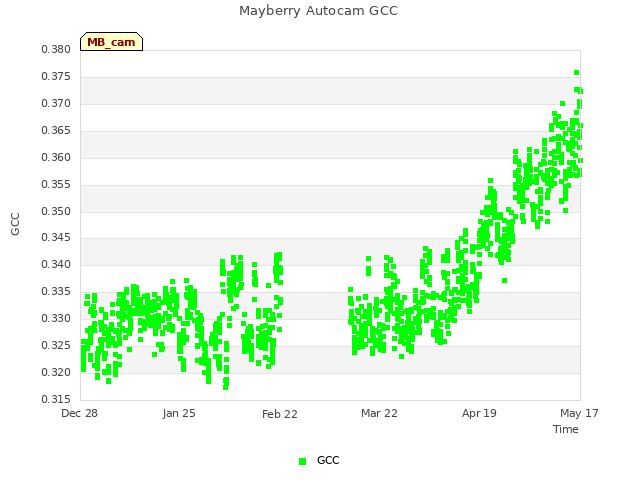
Task: Click the y-axis value 0.370
Action: [x=56, y=103]
